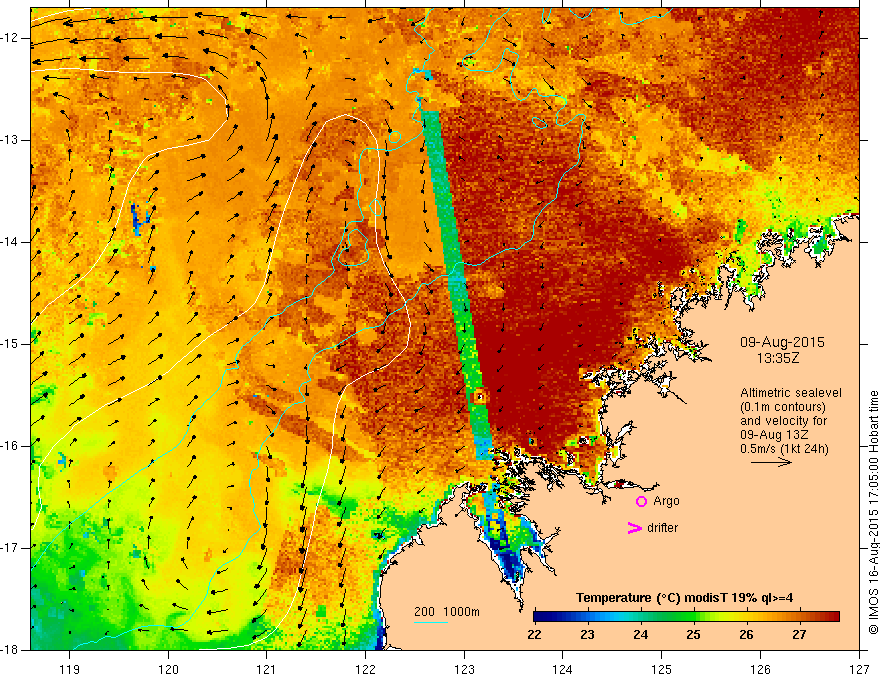
Task: Click latitude axis label '-14'
Action: click(10, 242)
